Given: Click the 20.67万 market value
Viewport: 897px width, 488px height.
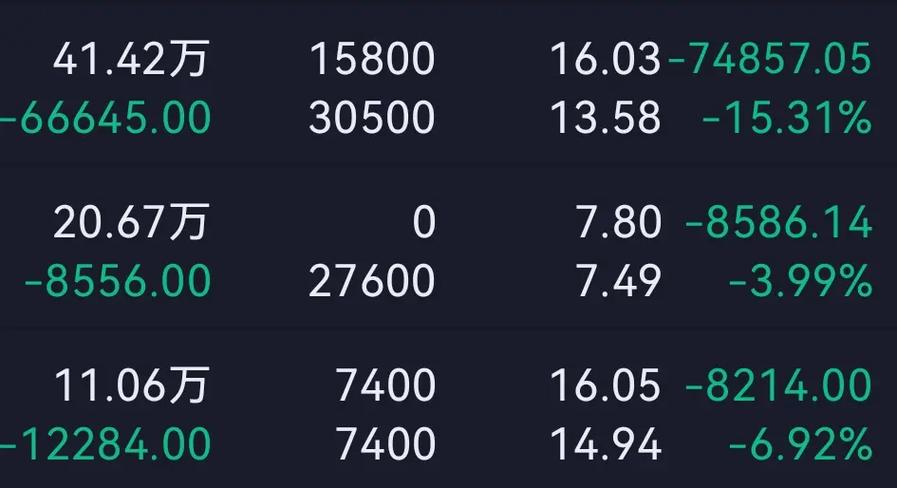Looking at the screenshot, I should click(130, 222).
